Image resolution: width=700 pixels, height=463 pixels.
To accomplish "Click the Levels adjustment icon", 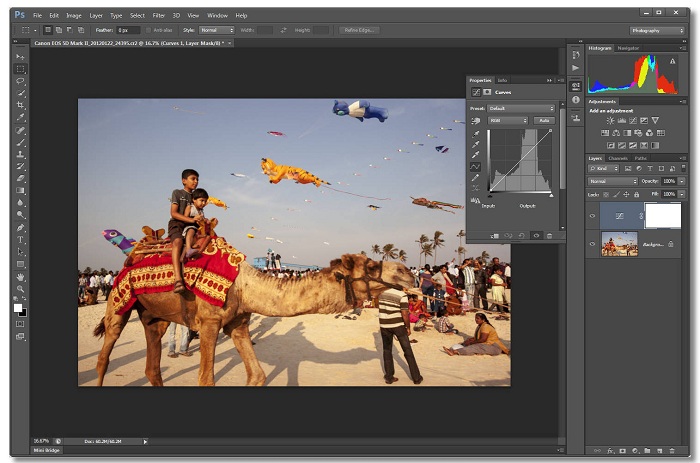I will point(621,121).
